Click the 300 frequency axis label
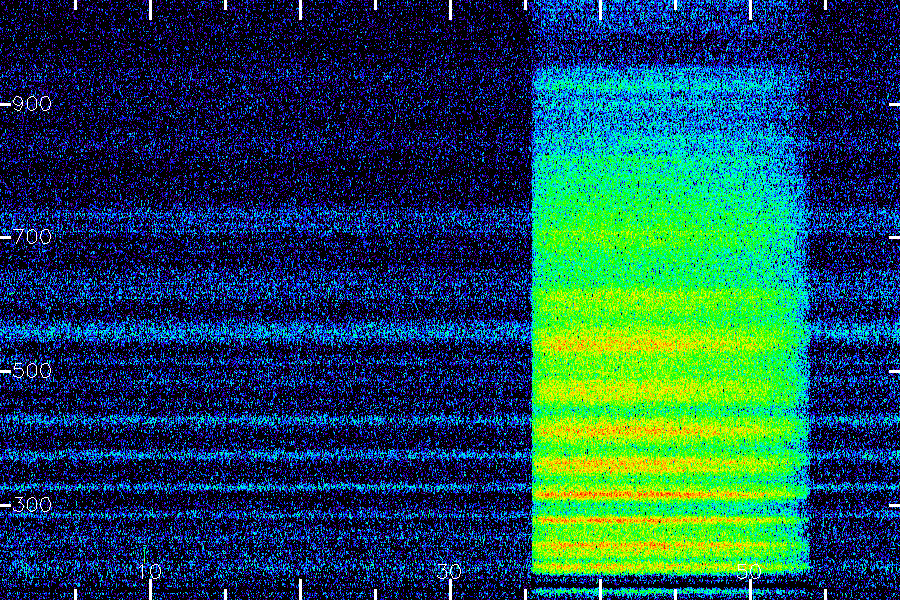900x600 pixels. [32, 505]
